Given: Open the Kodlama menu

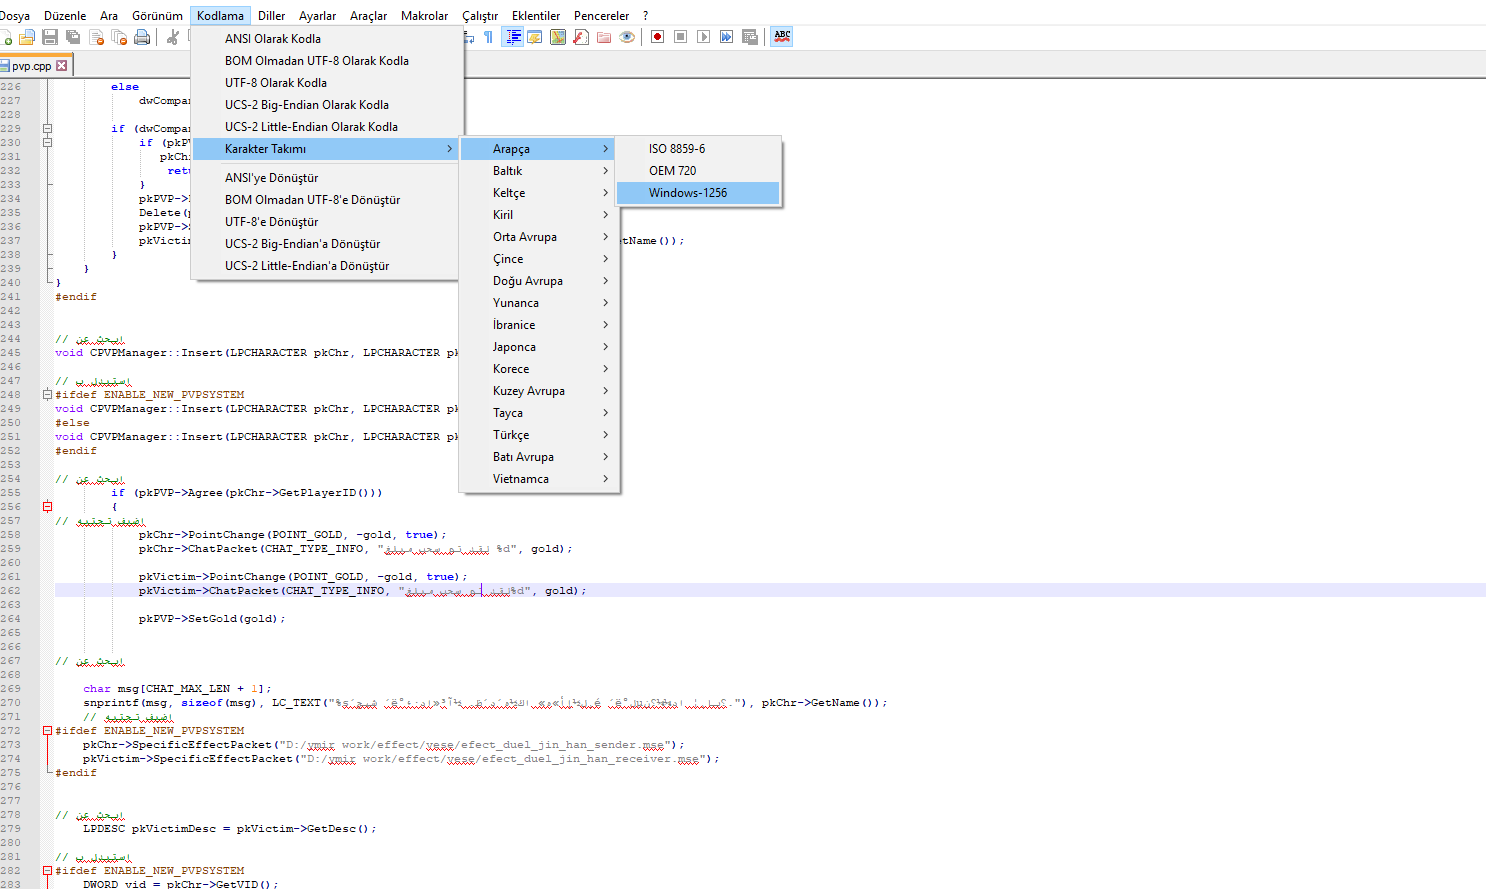Looking at the screenshot, I should click(220, 16).
